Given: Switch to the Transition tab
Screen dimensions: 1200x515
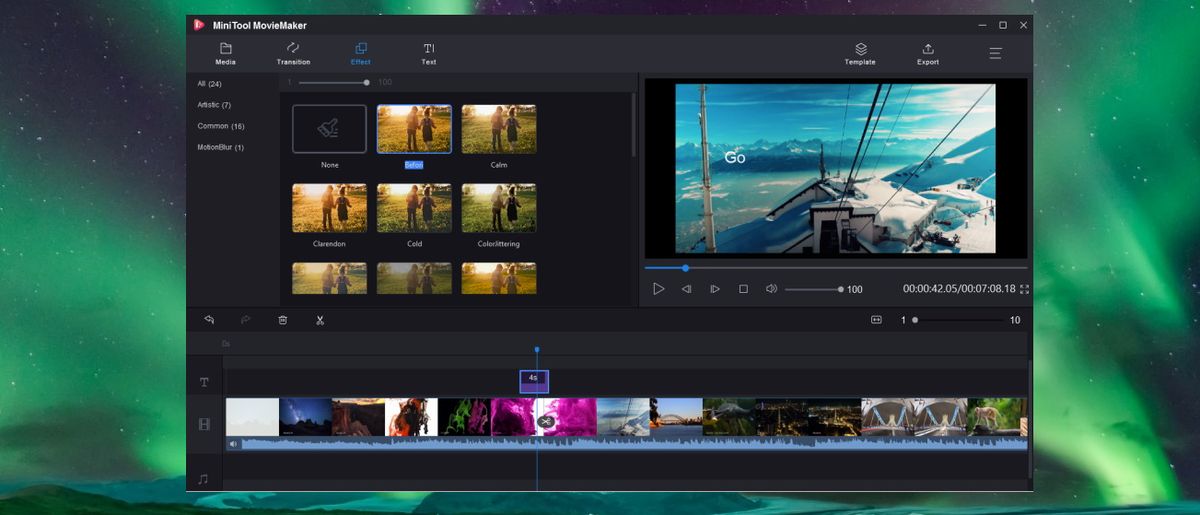Looking at the screenshot, I should (293, 53).
